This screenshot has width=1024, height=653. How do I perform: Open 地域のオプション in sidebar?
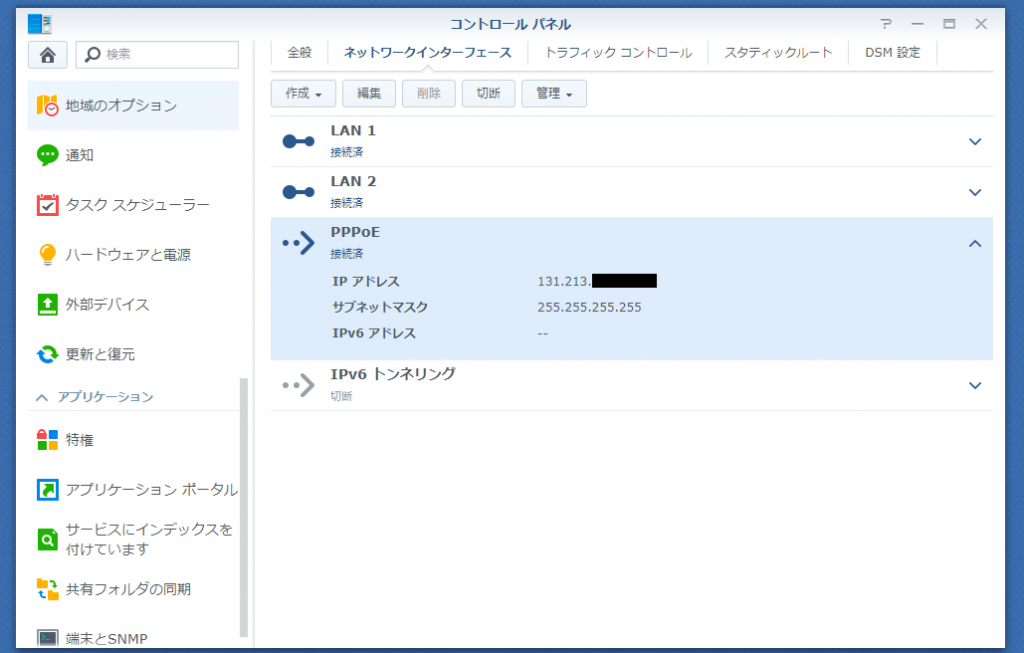[x=133, y=105]
